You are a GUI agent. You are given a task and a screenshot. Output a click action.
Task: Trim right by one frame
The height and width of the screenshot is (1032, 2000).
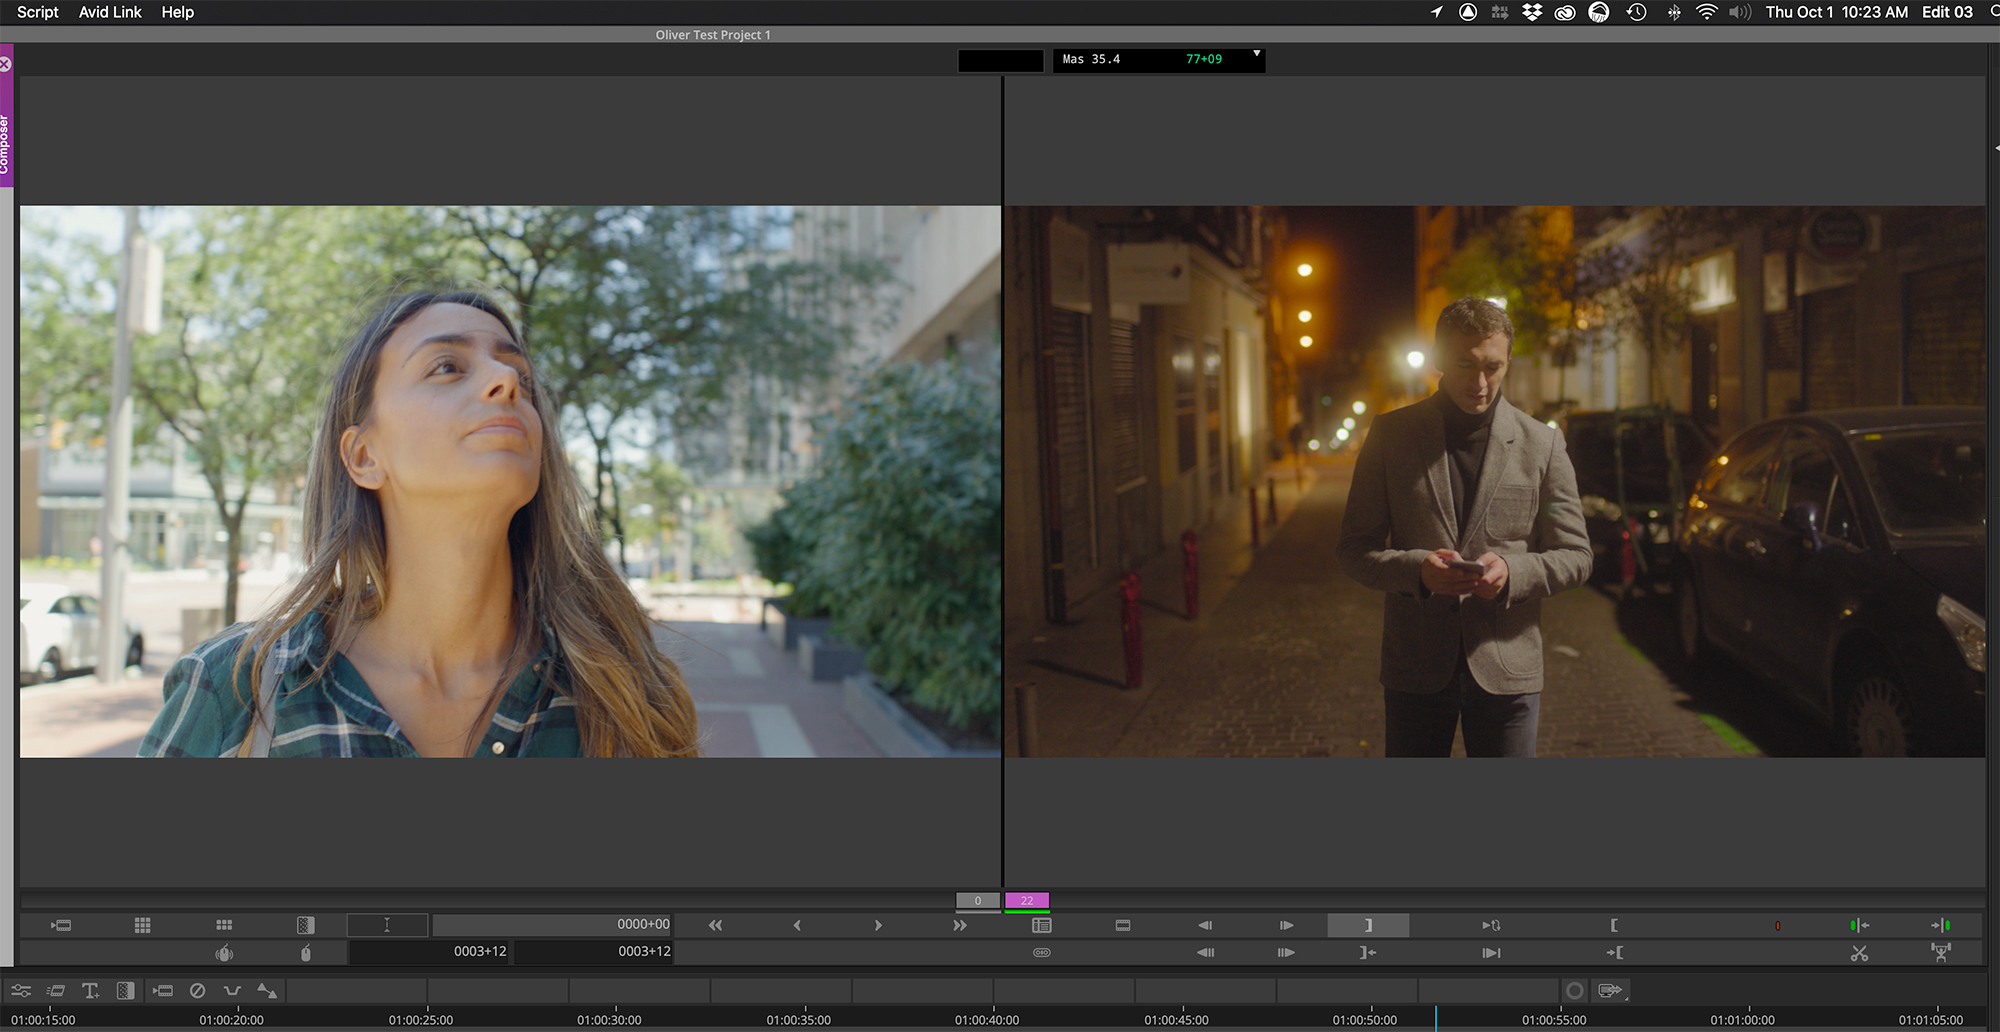(878, 925)
